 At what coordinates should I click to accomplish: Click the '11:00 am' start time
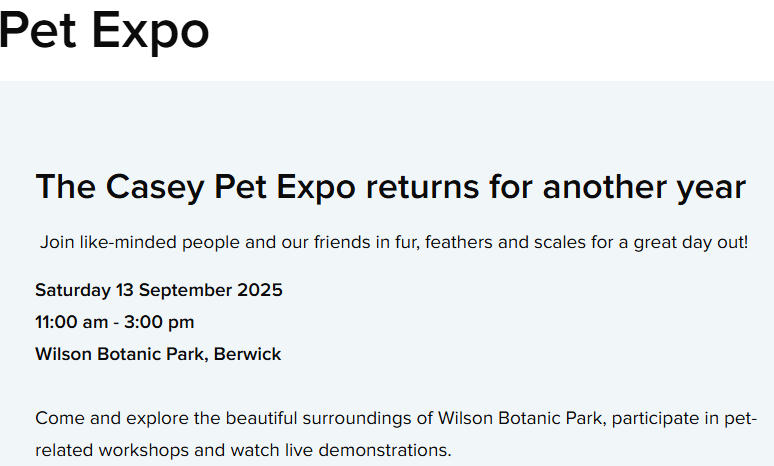click(x=69, y=323)
